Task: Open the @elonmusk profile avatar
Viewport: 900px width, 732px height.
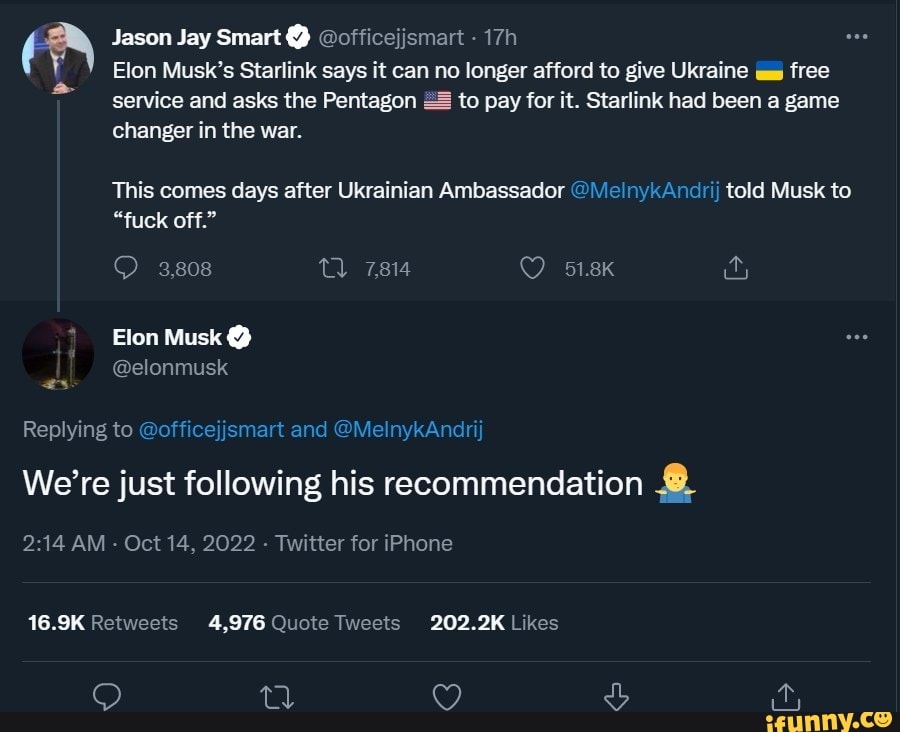Action: coord(57,353)
